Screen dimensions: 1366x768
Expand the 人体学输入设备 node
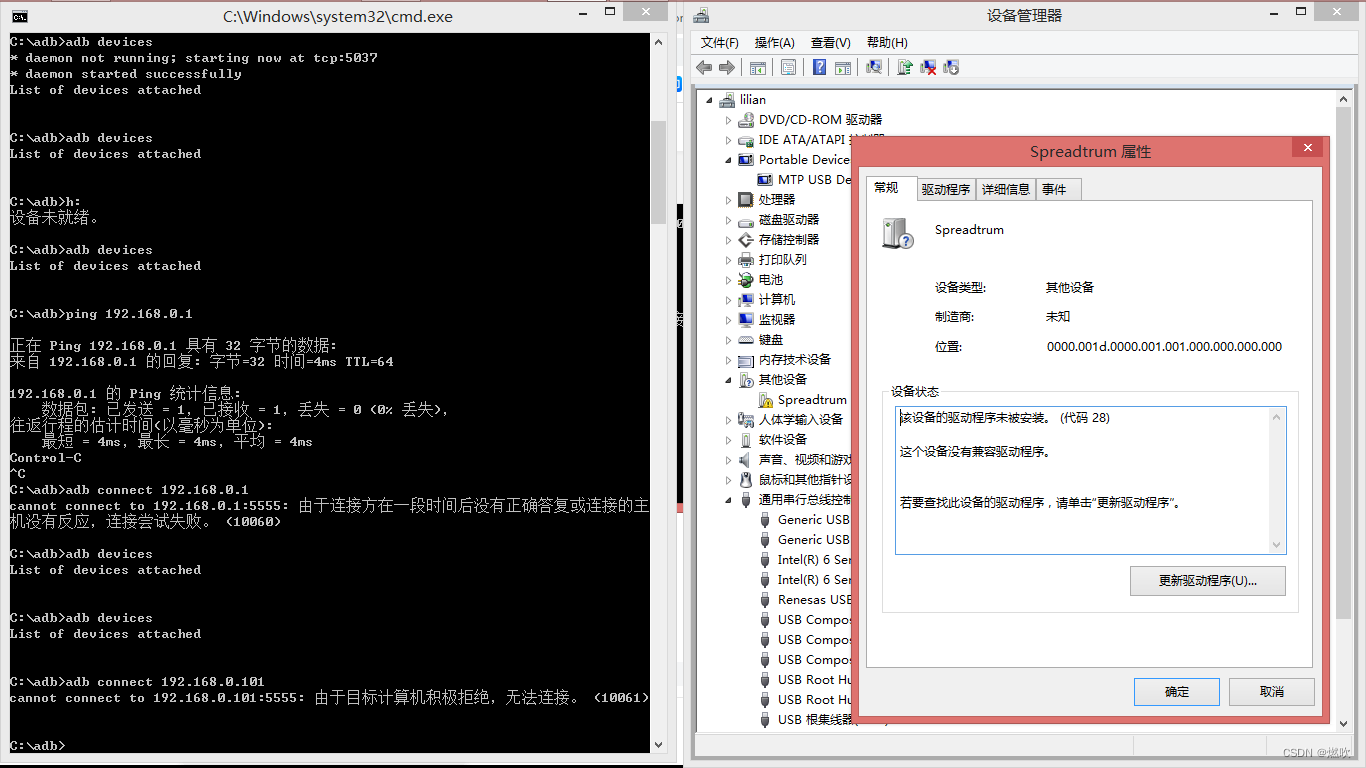pyautogui.click(x=729, y=420)
